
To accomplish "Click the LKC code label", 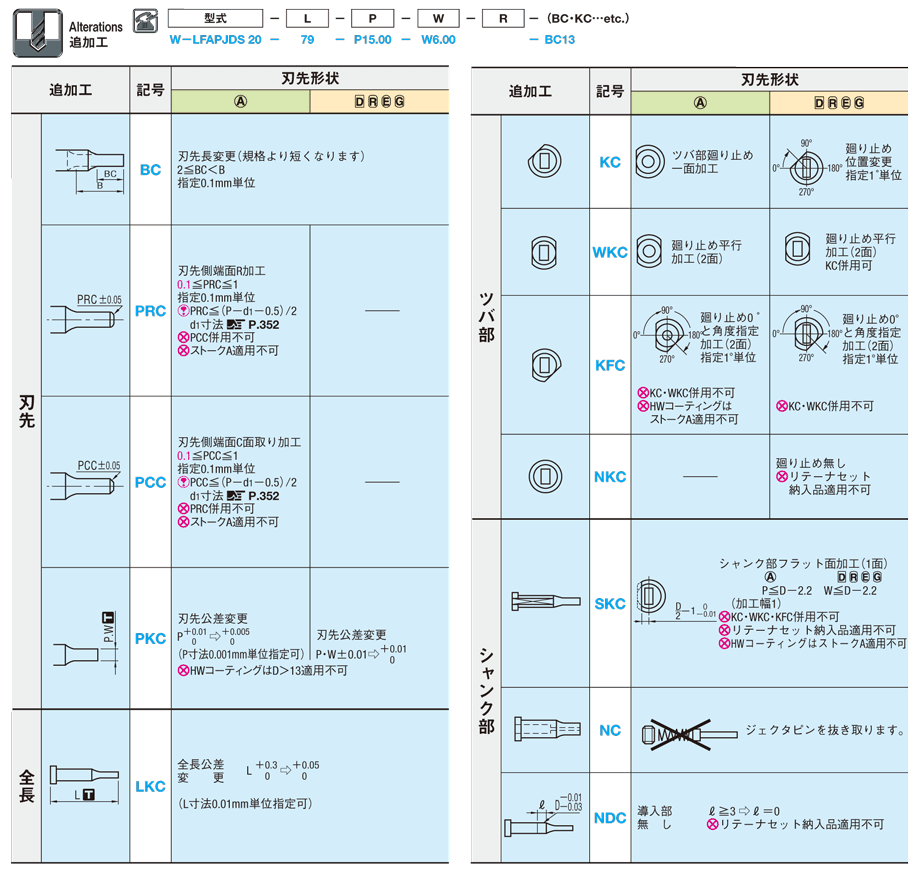I will (x=150, y=787).
